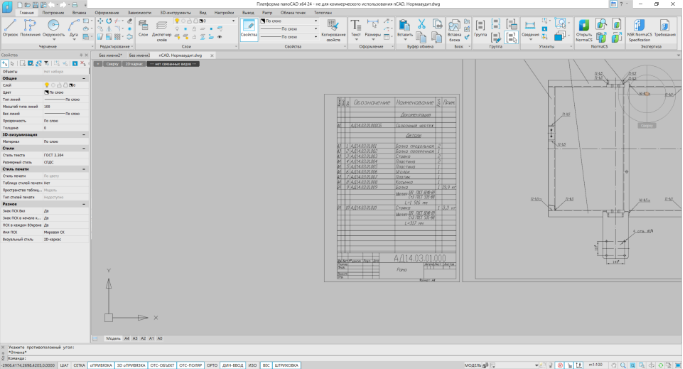Screen dimensions: 683x369
Task: Click the Группа icon in the ribbon
Action: 480,28
